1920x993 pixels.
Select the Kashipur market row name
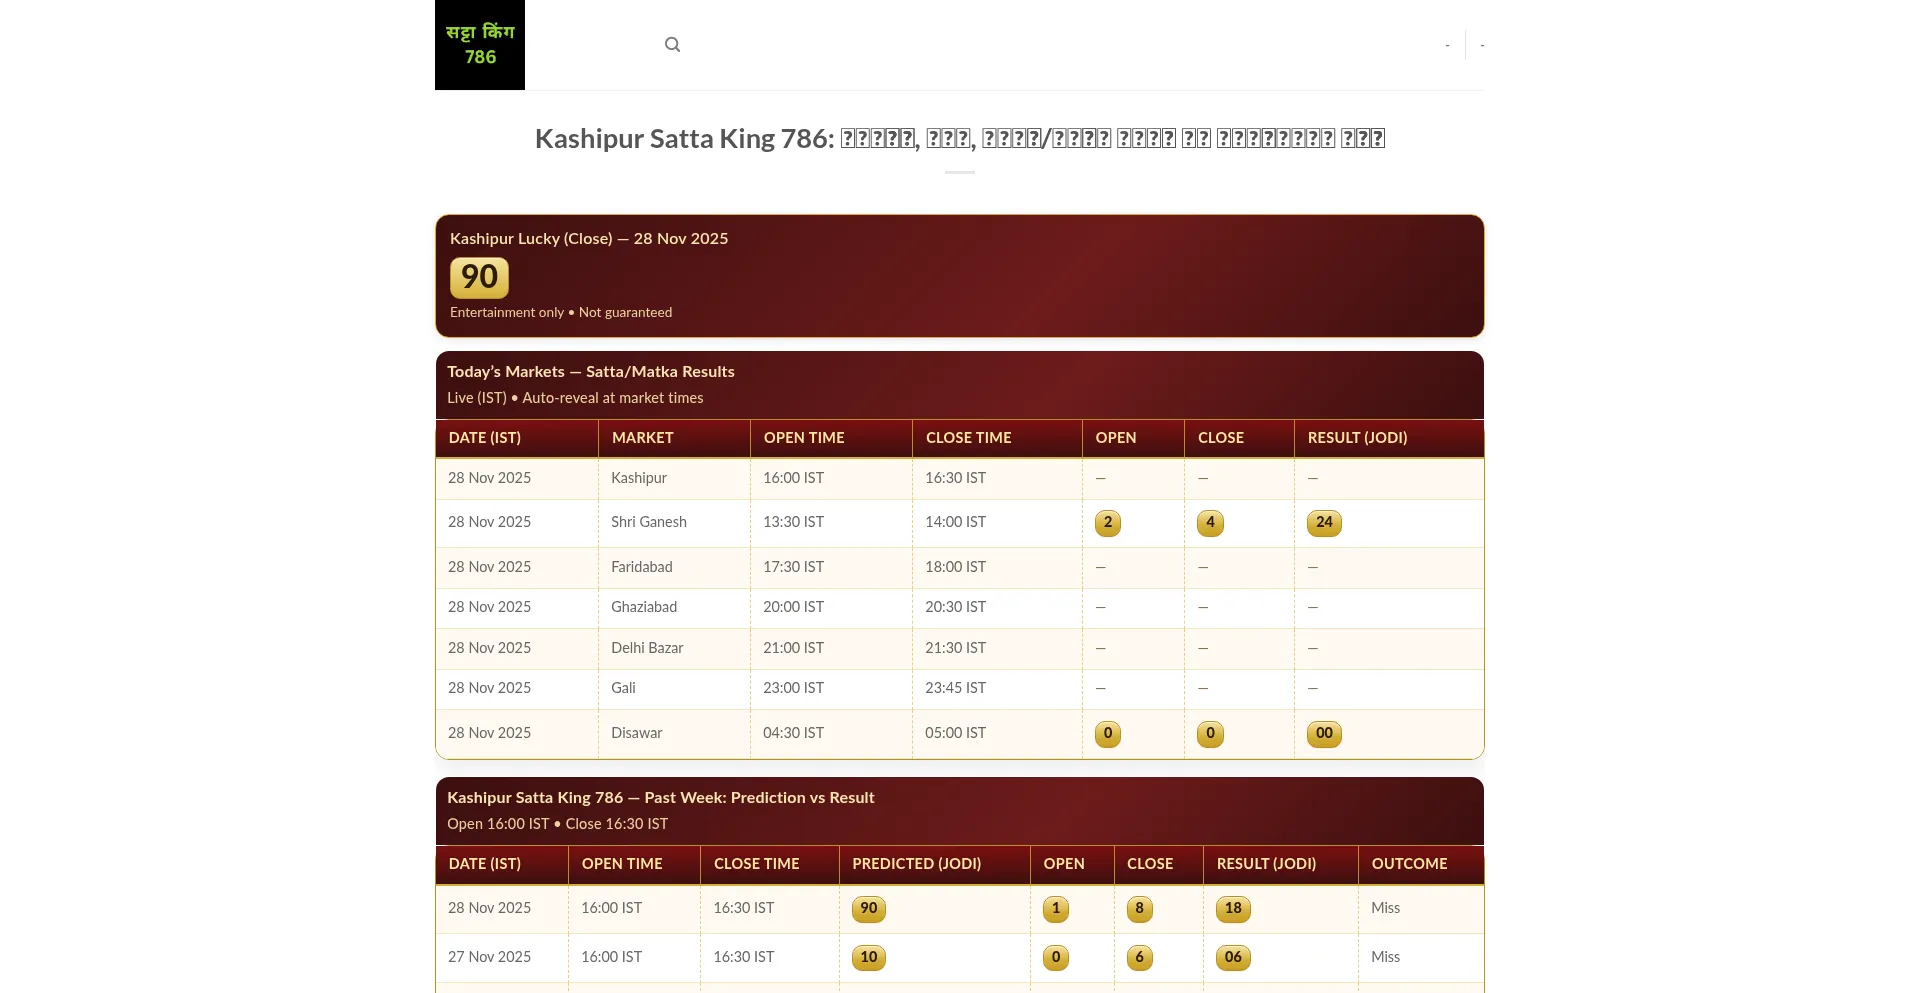[639, 478]
